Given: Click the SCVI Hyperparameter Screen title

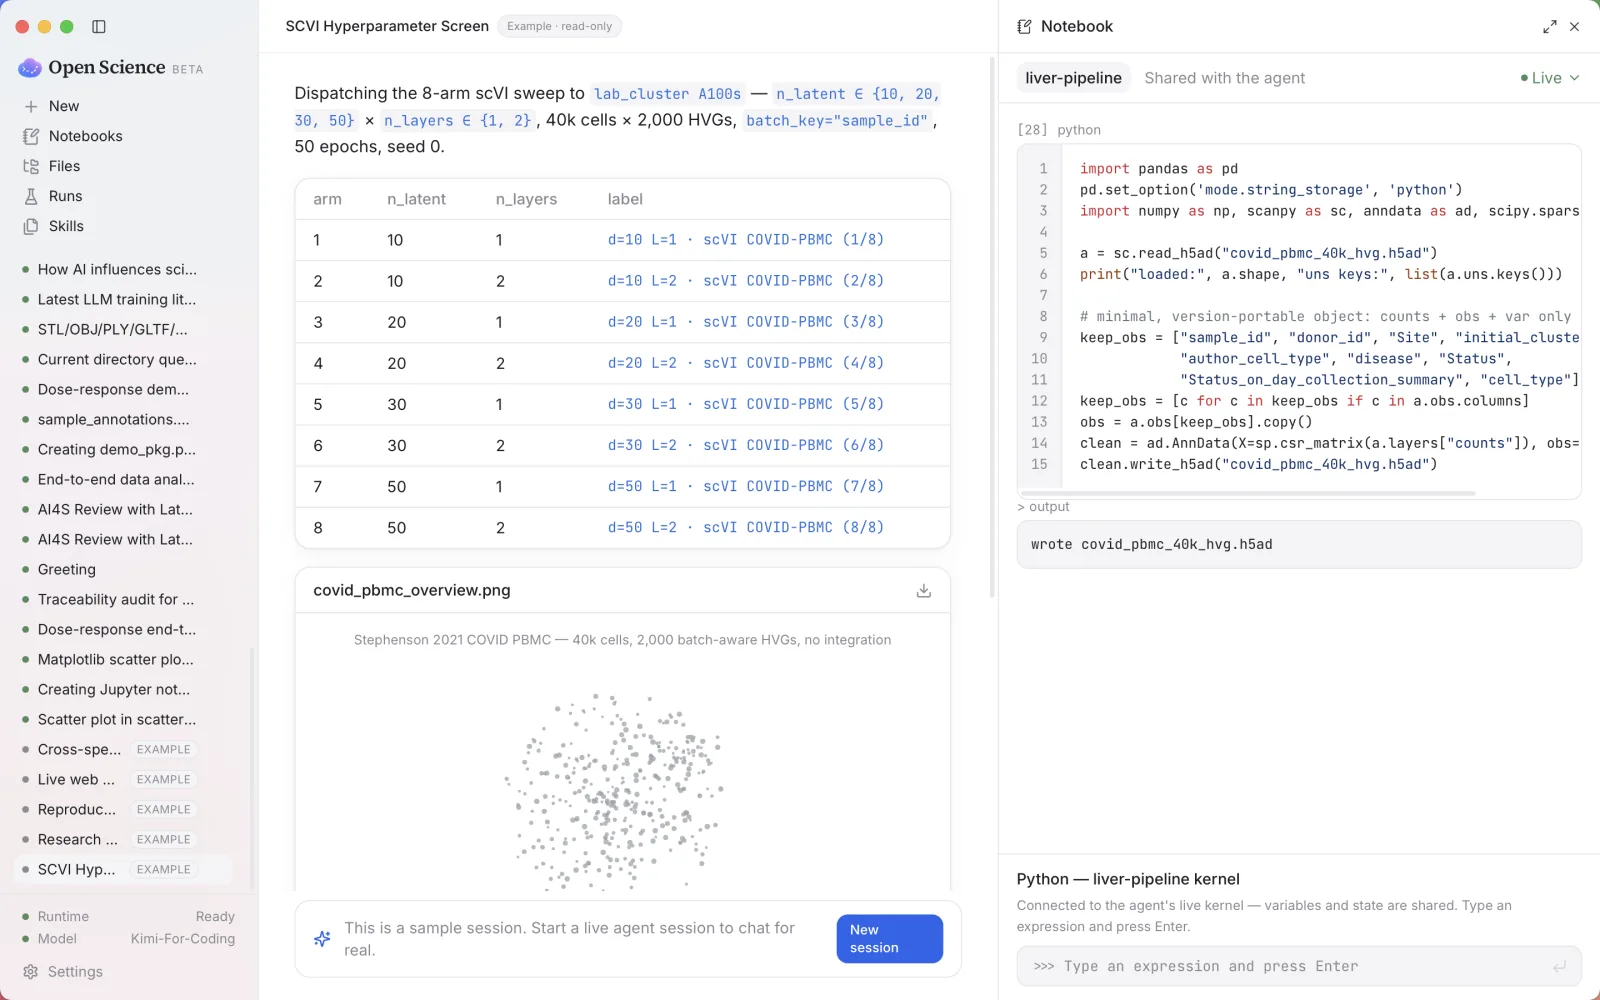Looking at the screenshot, I should pyautogui.click(x=387, y=27).
